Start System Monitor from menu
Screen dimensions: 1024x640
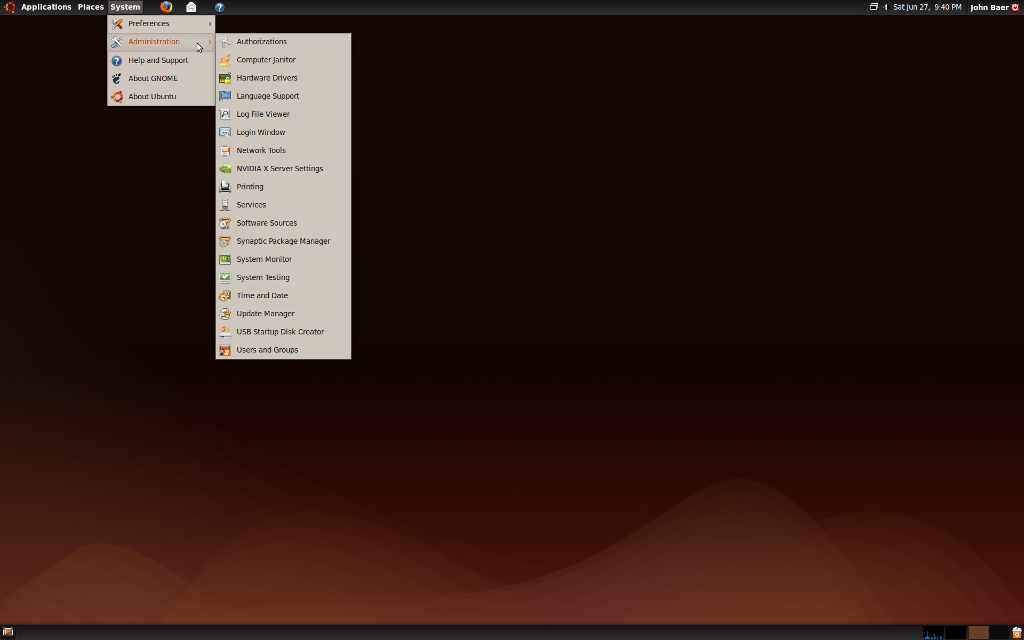(x=283, y=259)
